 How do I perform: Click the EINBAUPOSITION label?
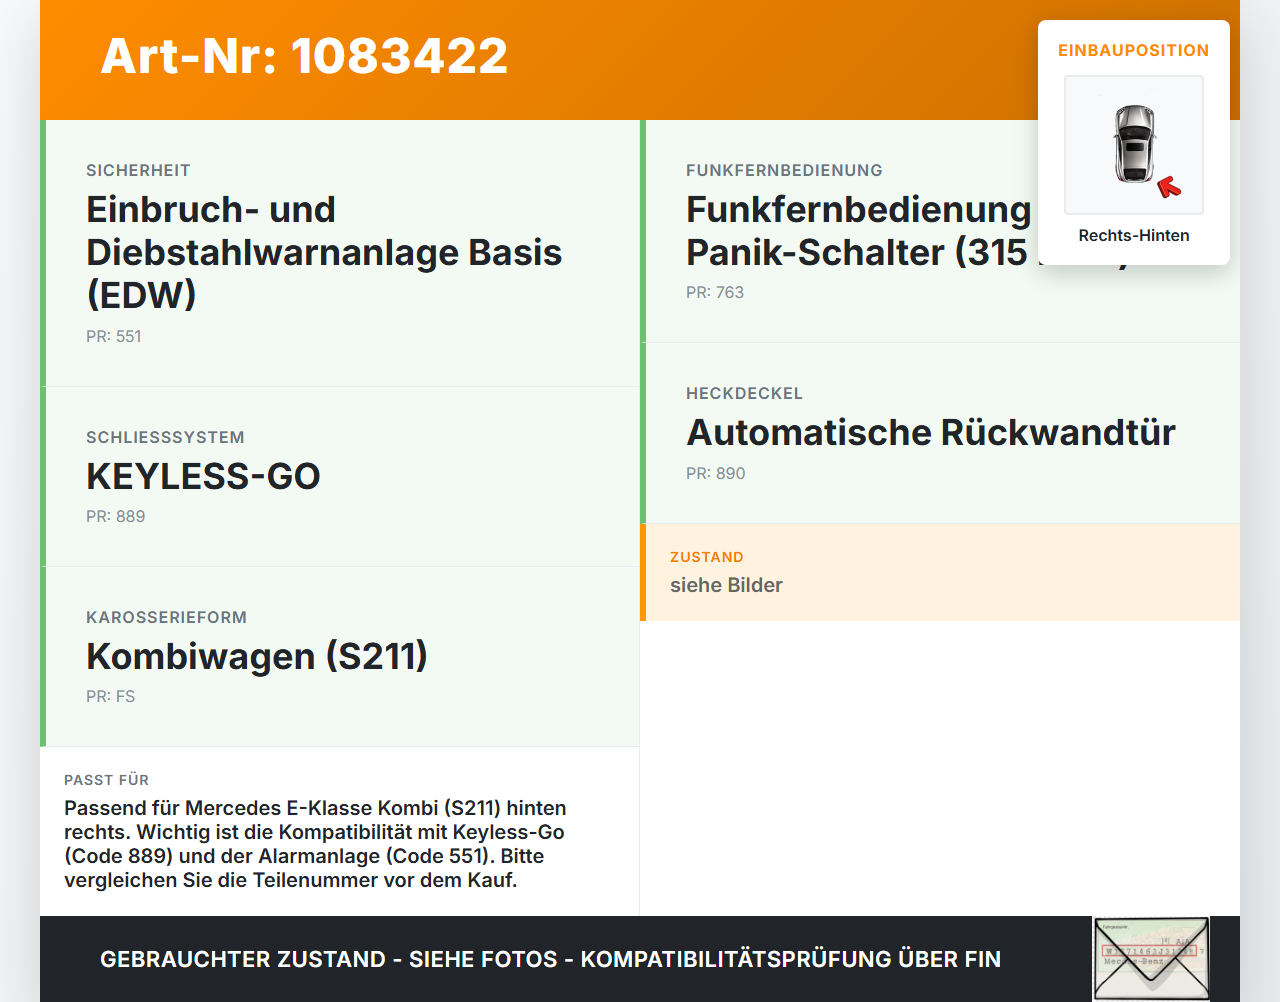[1134, 50]
